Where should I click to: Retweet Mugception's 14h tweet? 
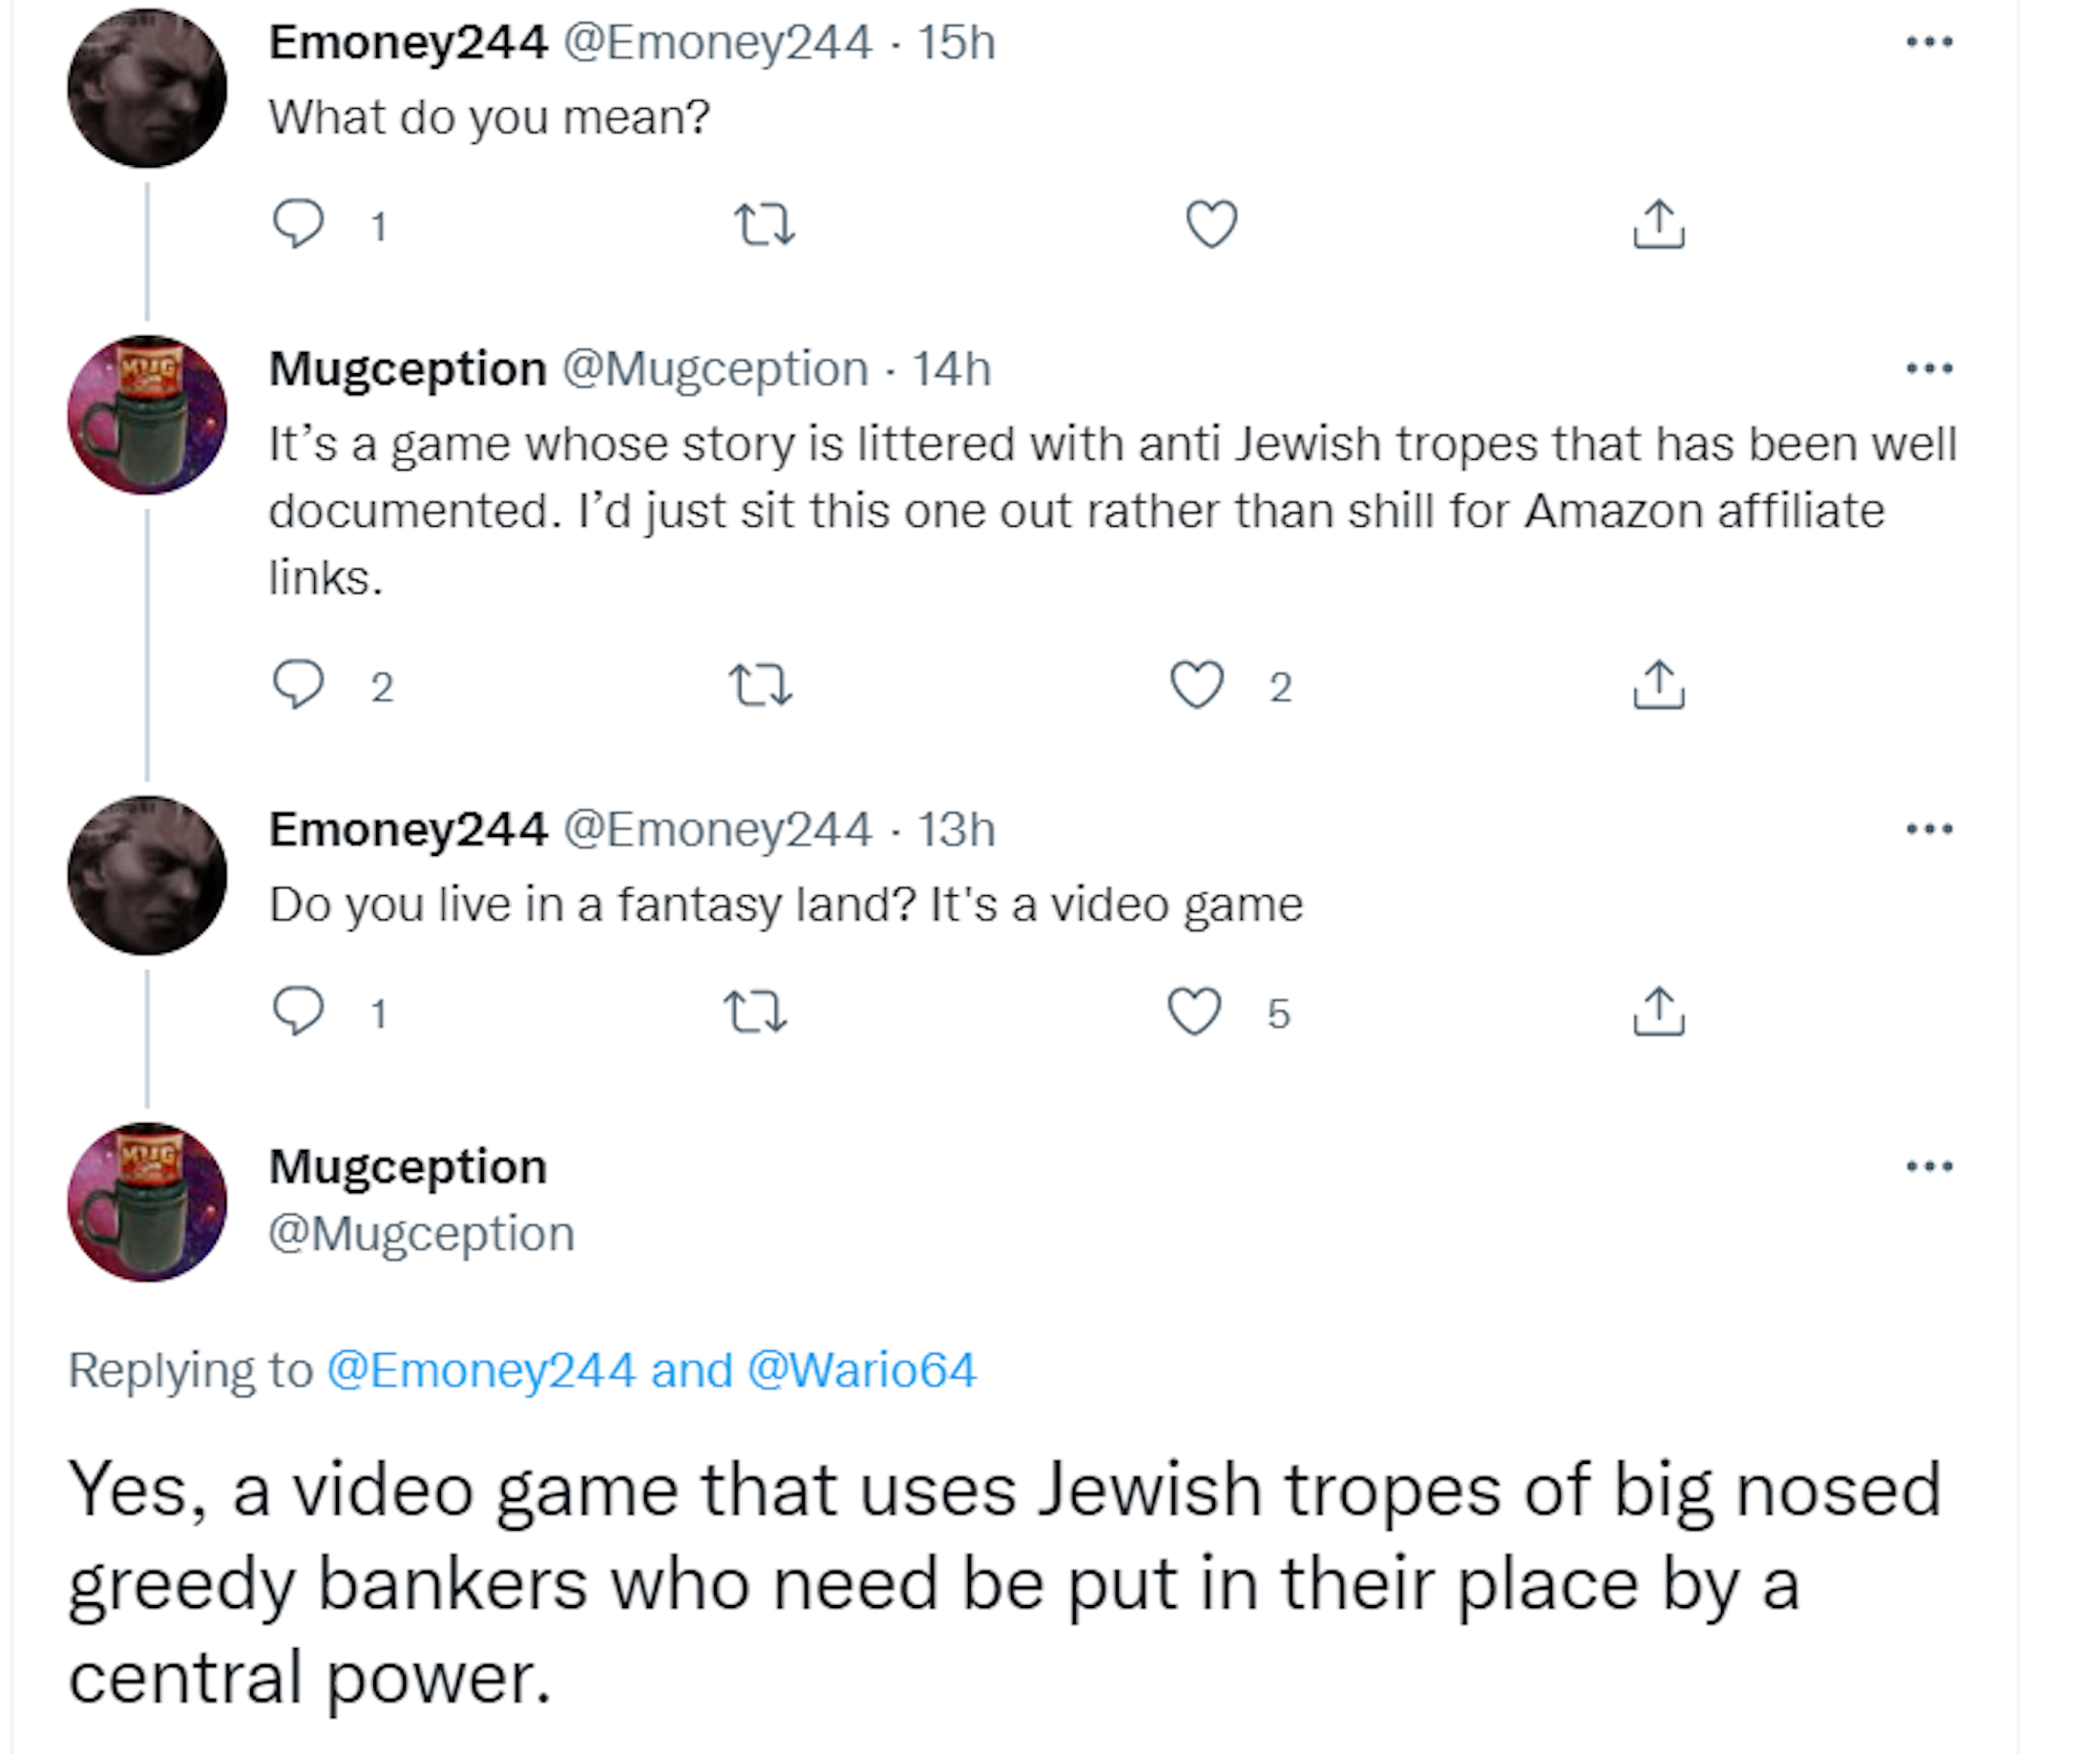pos(760,686)
